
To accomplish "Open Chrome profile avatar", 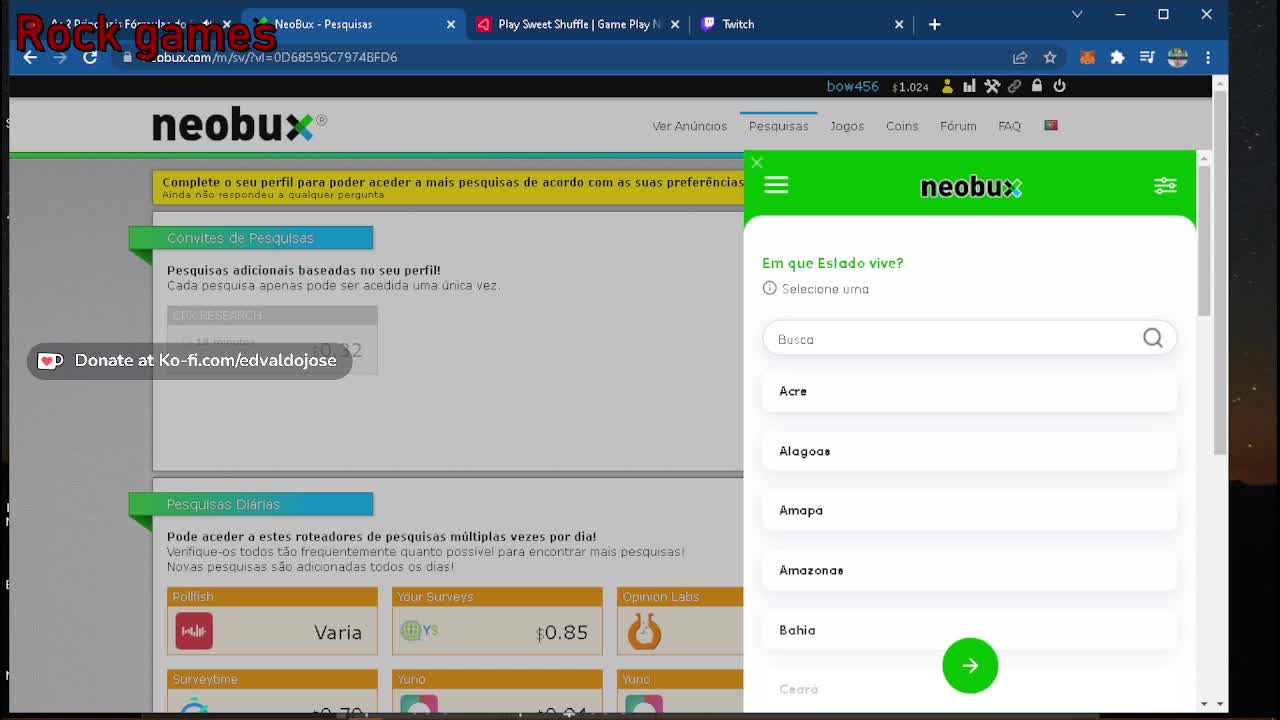I will (x=1178, y=58).
